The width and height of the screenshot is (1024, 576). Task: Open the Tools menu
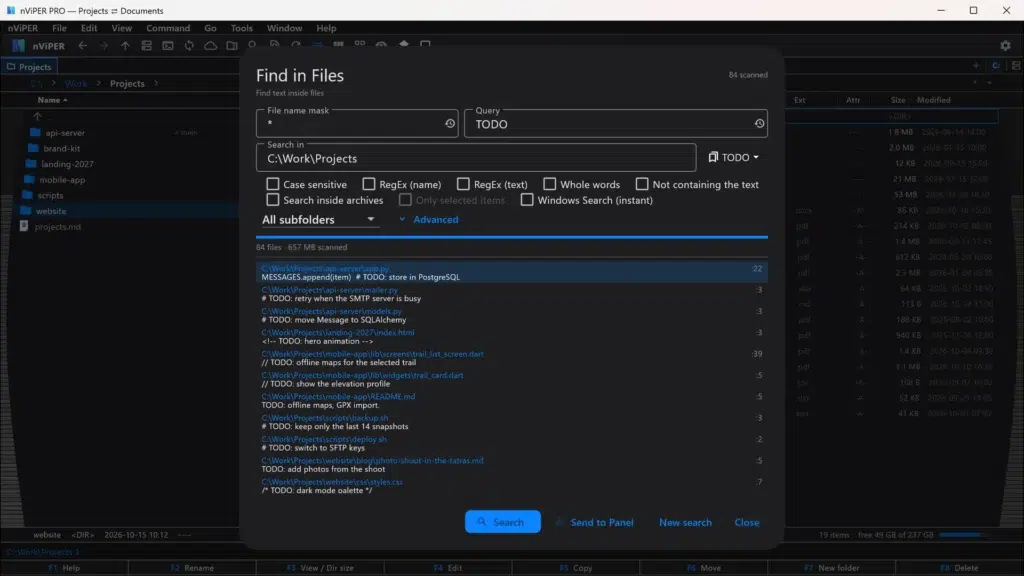242,28
